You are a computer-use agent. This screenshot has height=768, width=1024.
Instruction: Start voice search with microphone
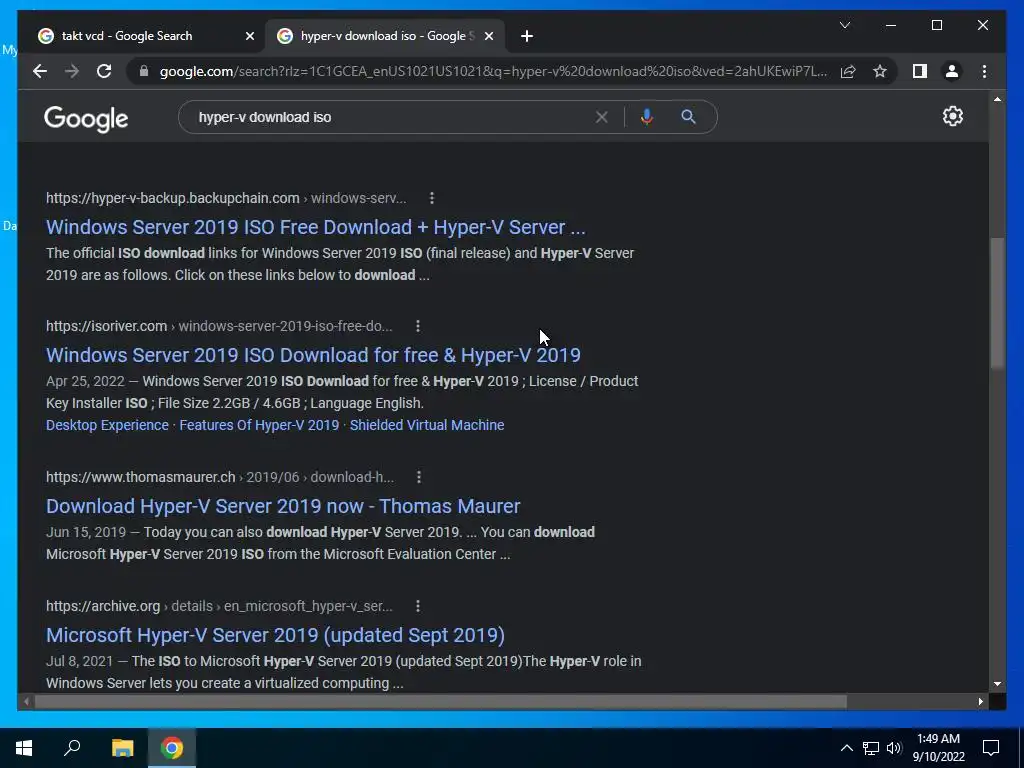coord(647,117)
